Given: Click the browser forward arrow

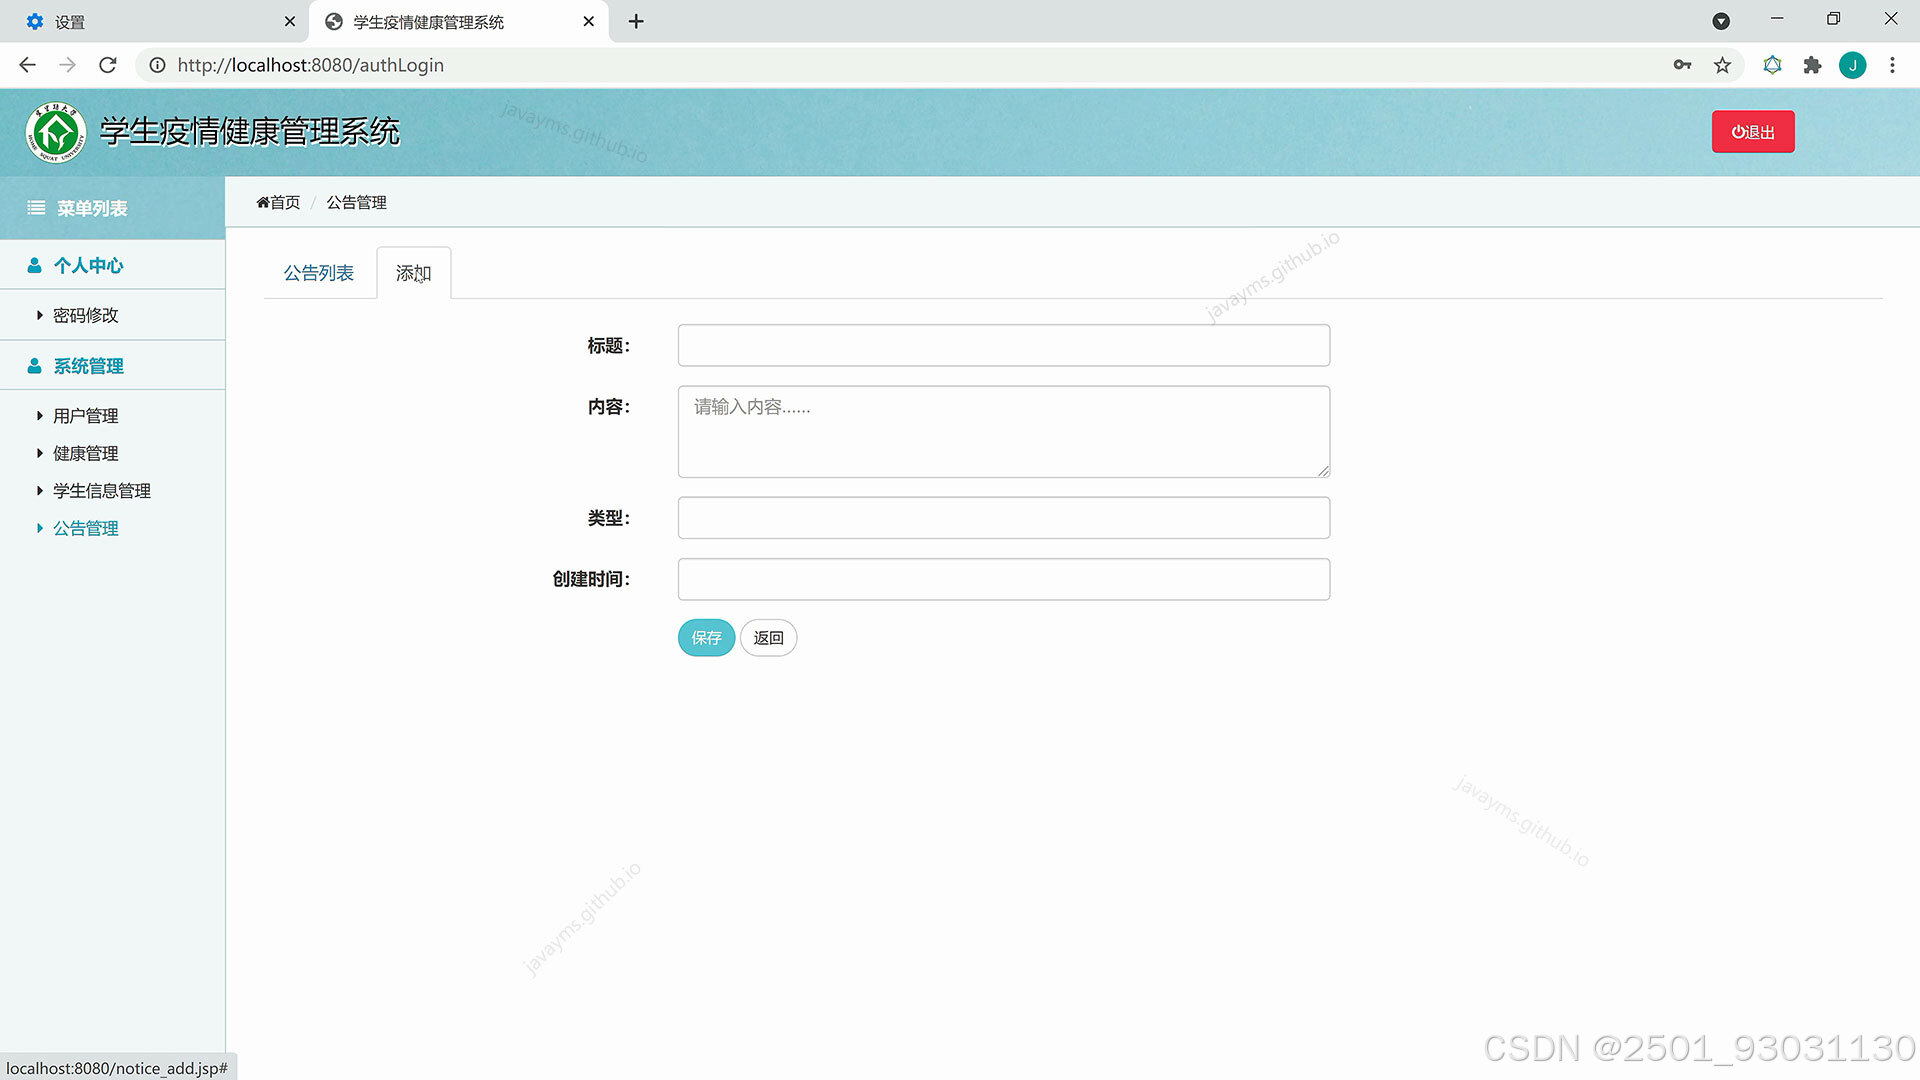Looking at the screenshot, I should pyautogui.click(x=67, y=65).
